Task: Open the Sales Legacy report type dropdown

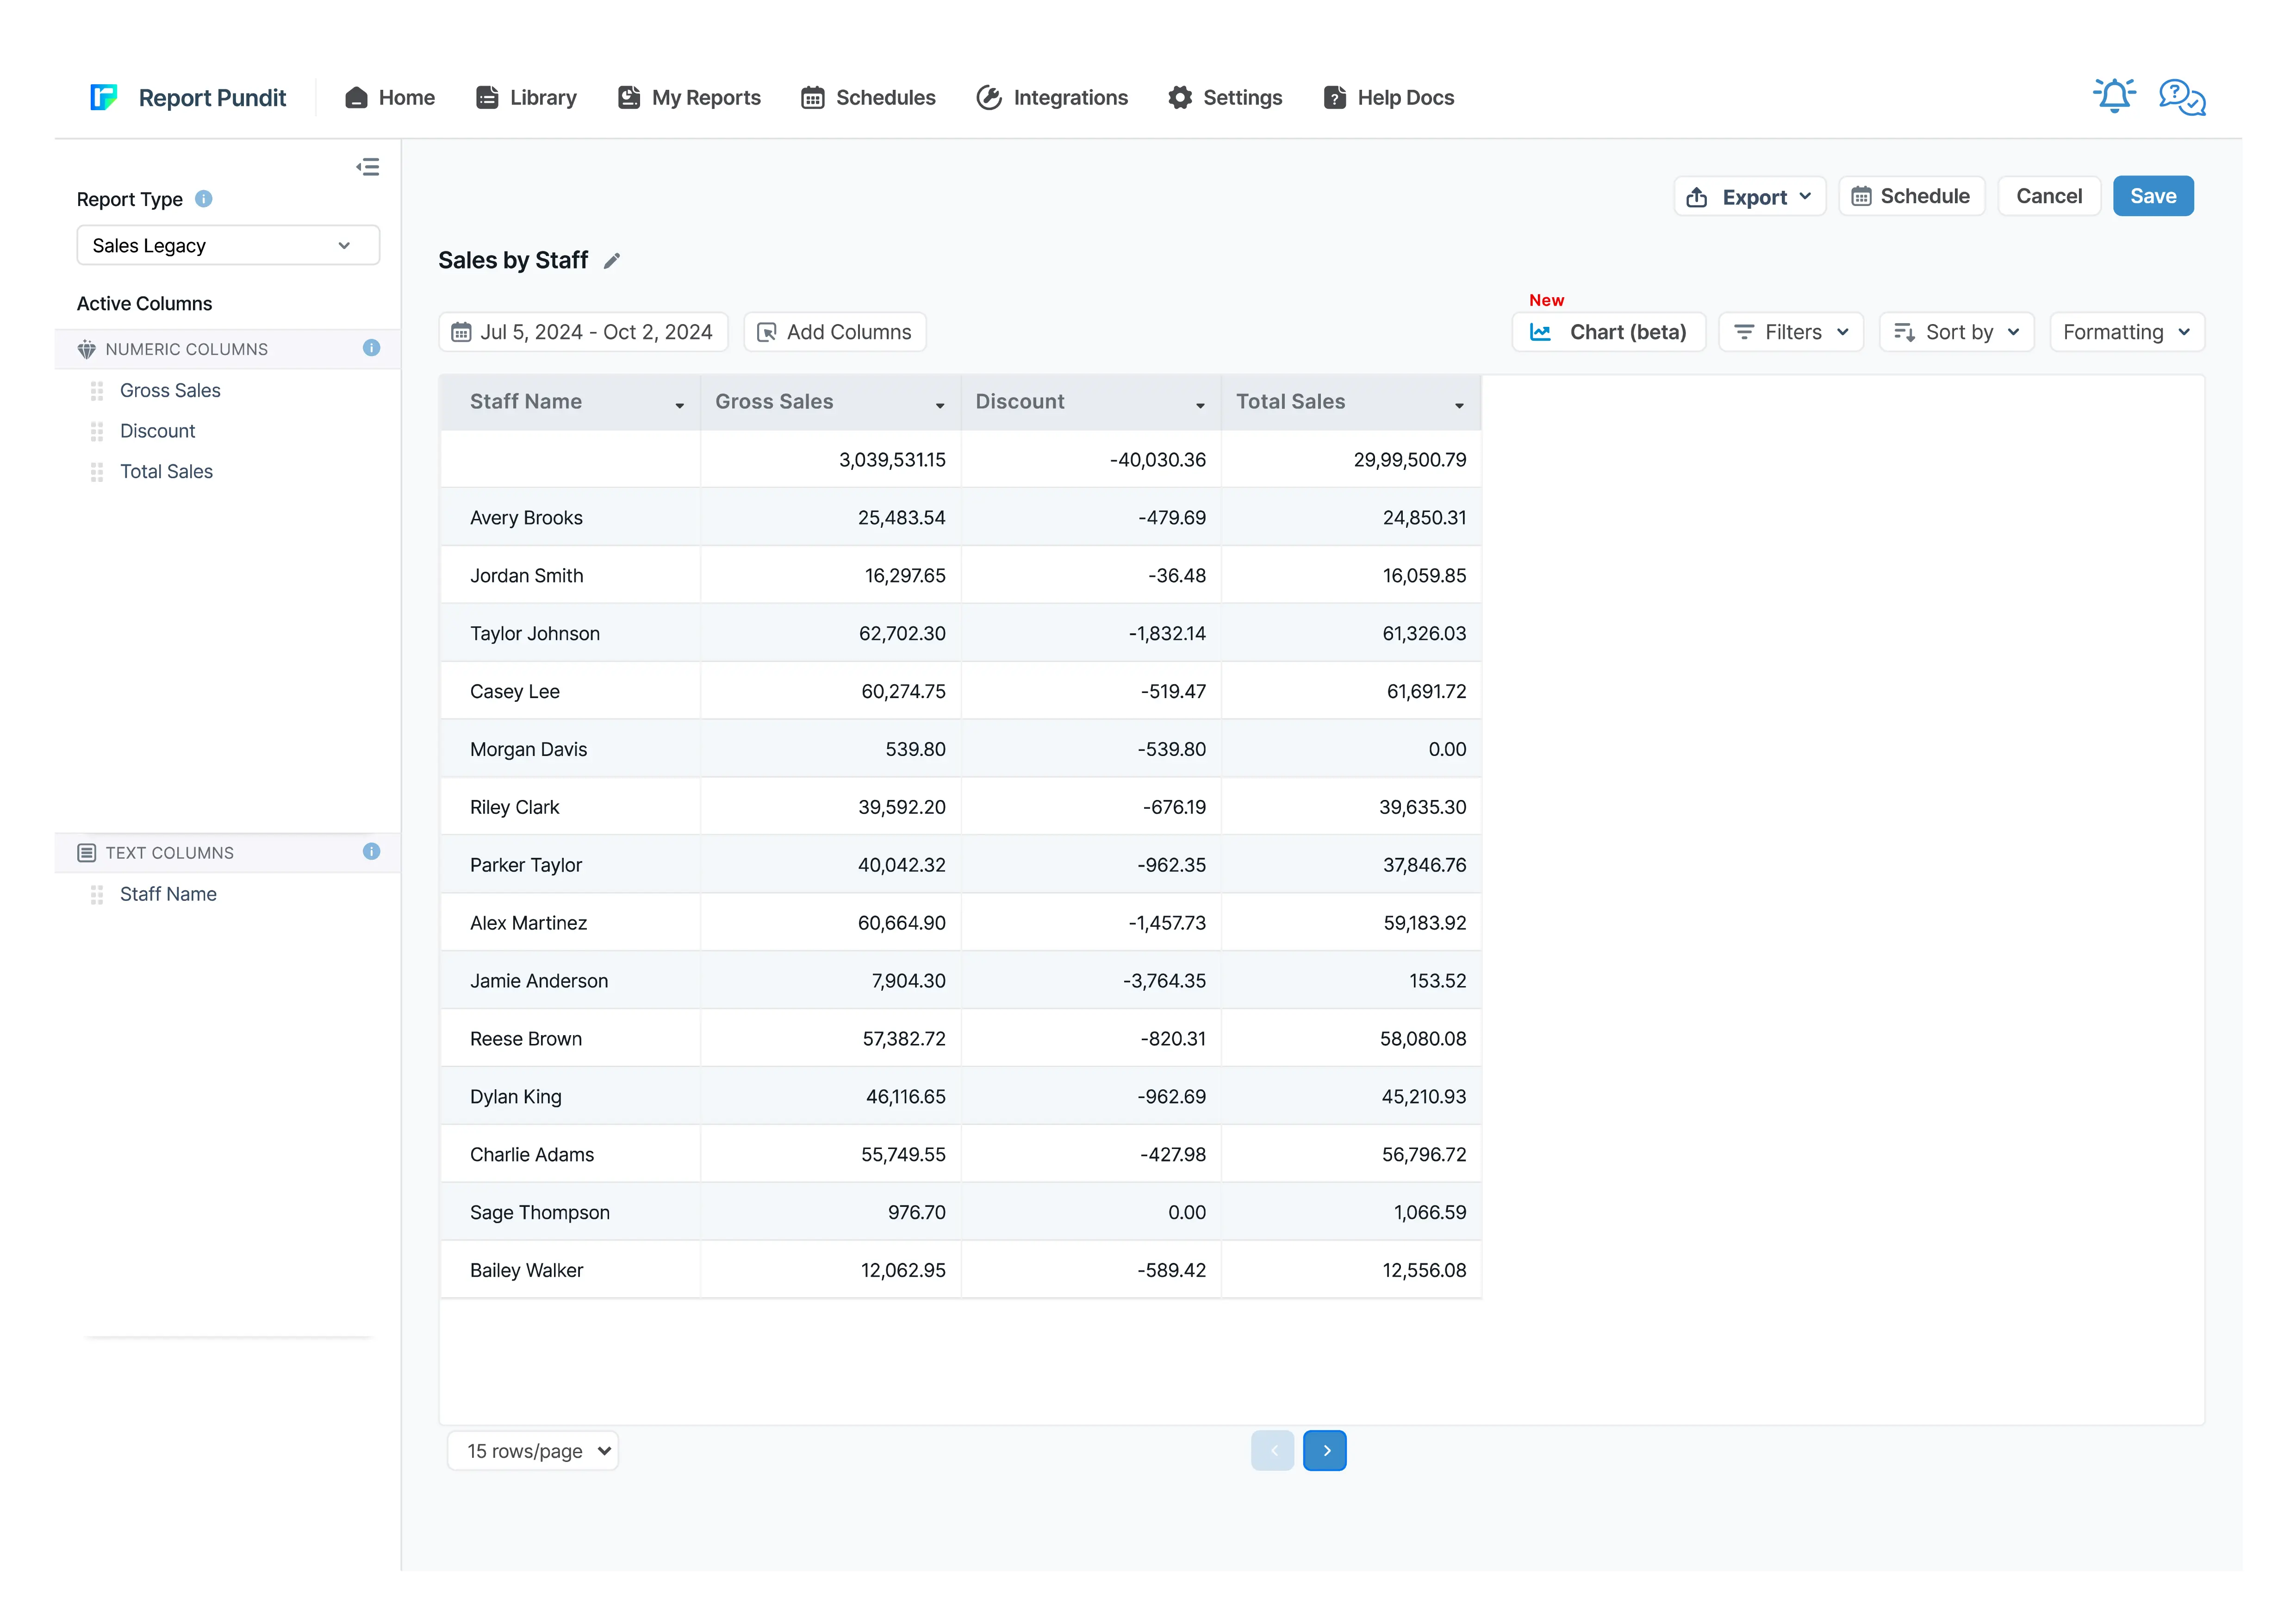Action: pyautogui.click(x=228, y=246)
